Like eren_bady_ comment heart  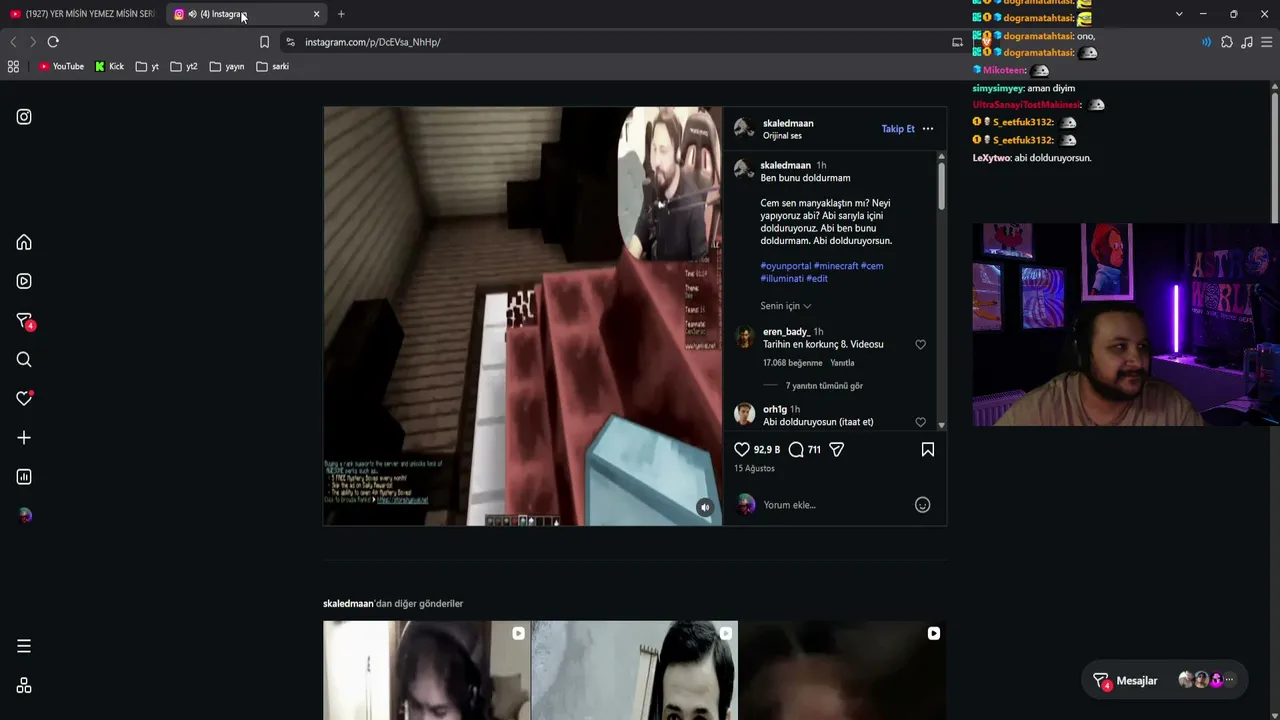[x=921, y=345]
